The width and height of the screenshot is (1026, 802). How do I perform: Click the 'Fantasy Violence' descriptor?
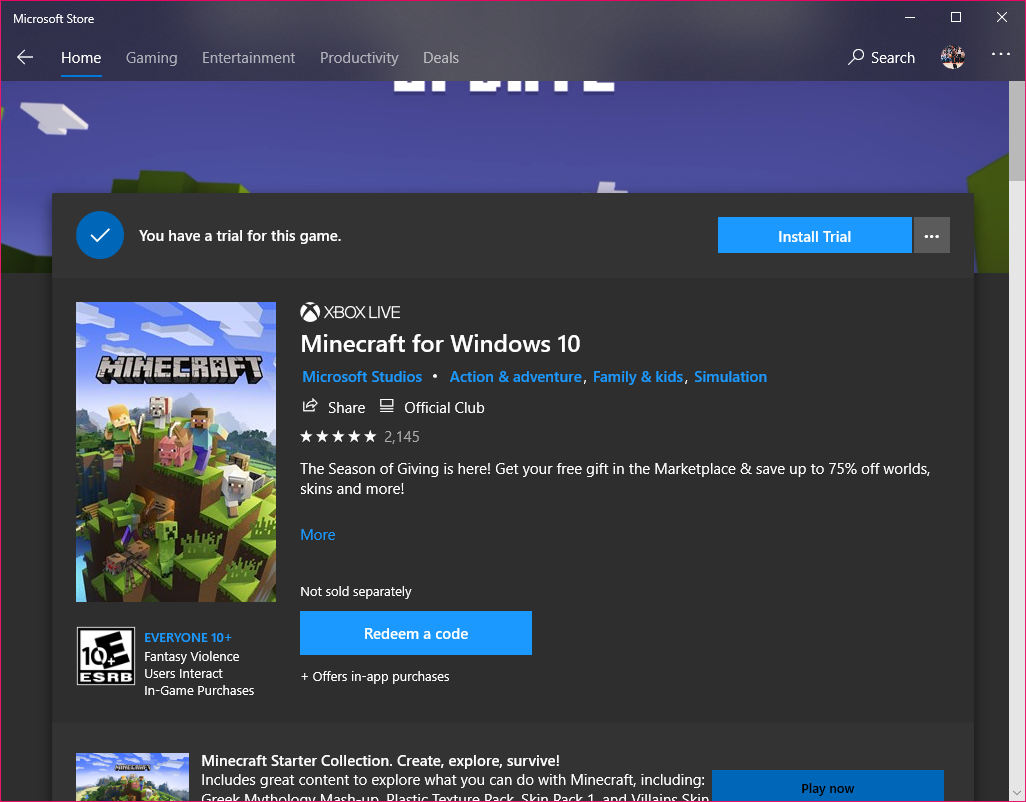coord(192,656)
